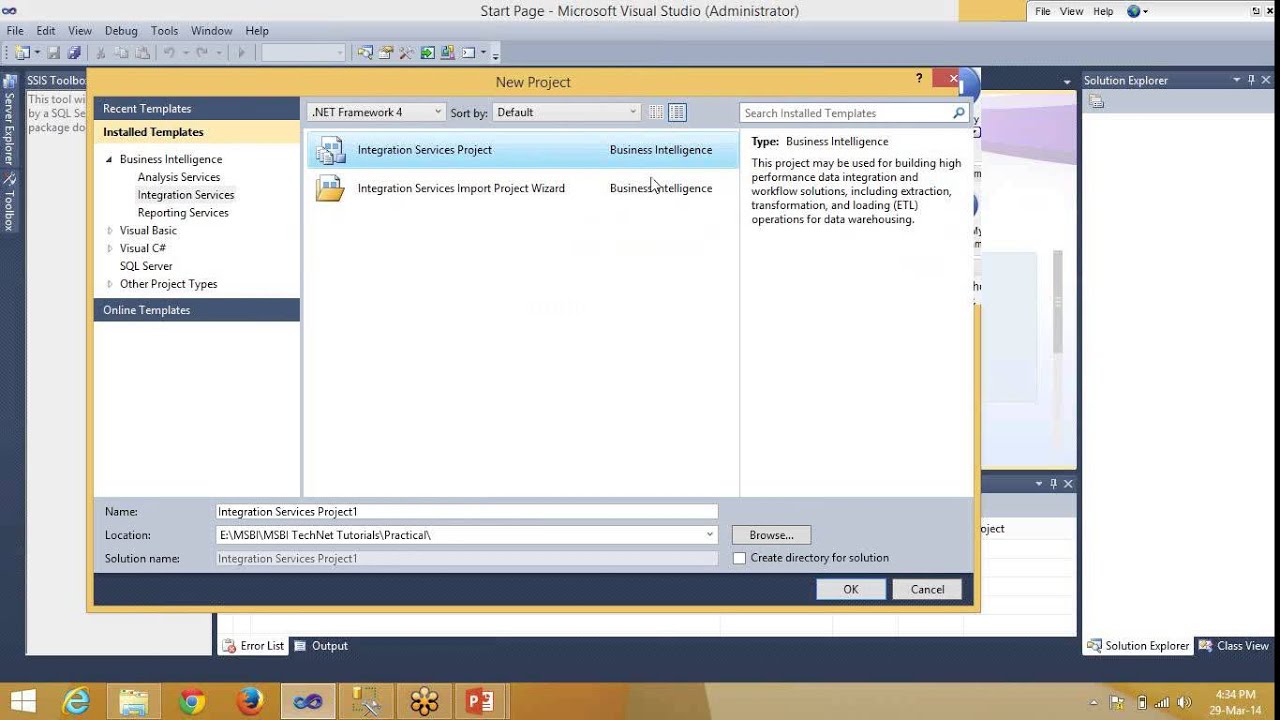Image resolution: width=1280 pixels, height=720 pixels.
Task: Switch to the Output tab
Action: [x=320, y=646]
